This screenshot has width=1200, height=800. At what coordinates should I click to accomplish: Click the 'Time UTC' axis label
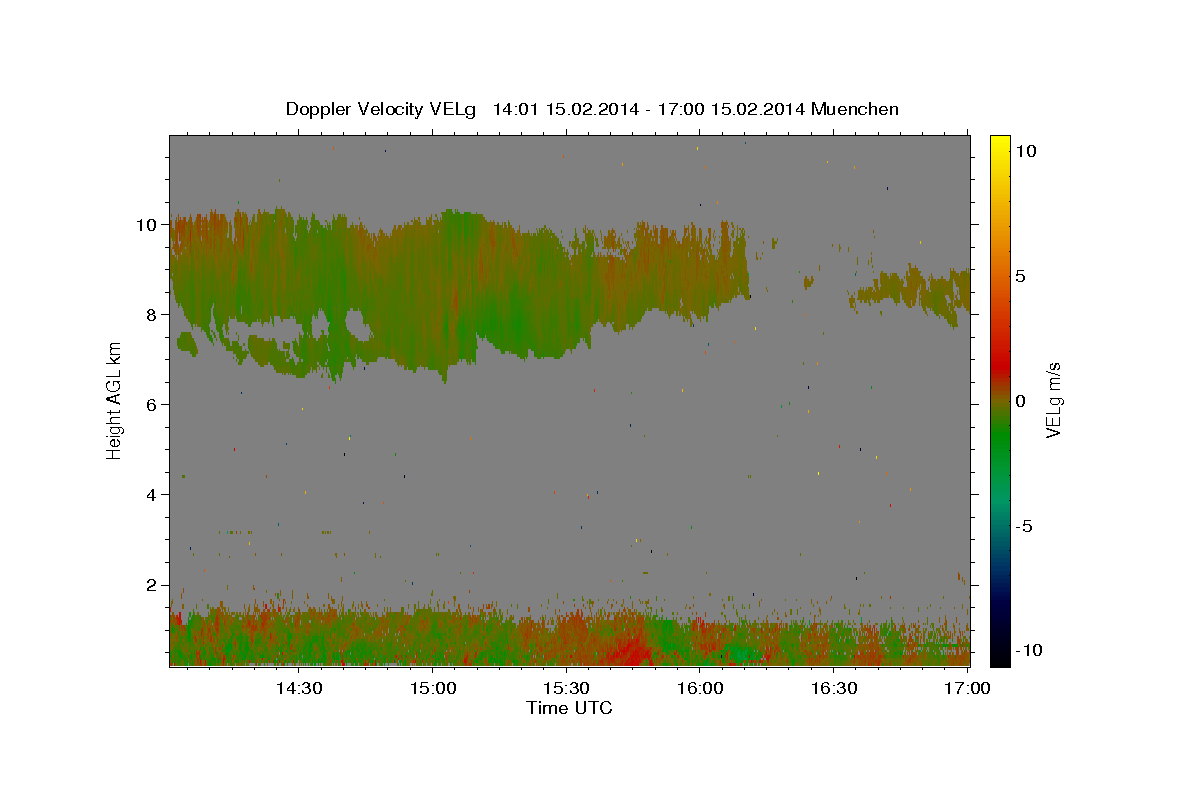click(x=569, y=708)
